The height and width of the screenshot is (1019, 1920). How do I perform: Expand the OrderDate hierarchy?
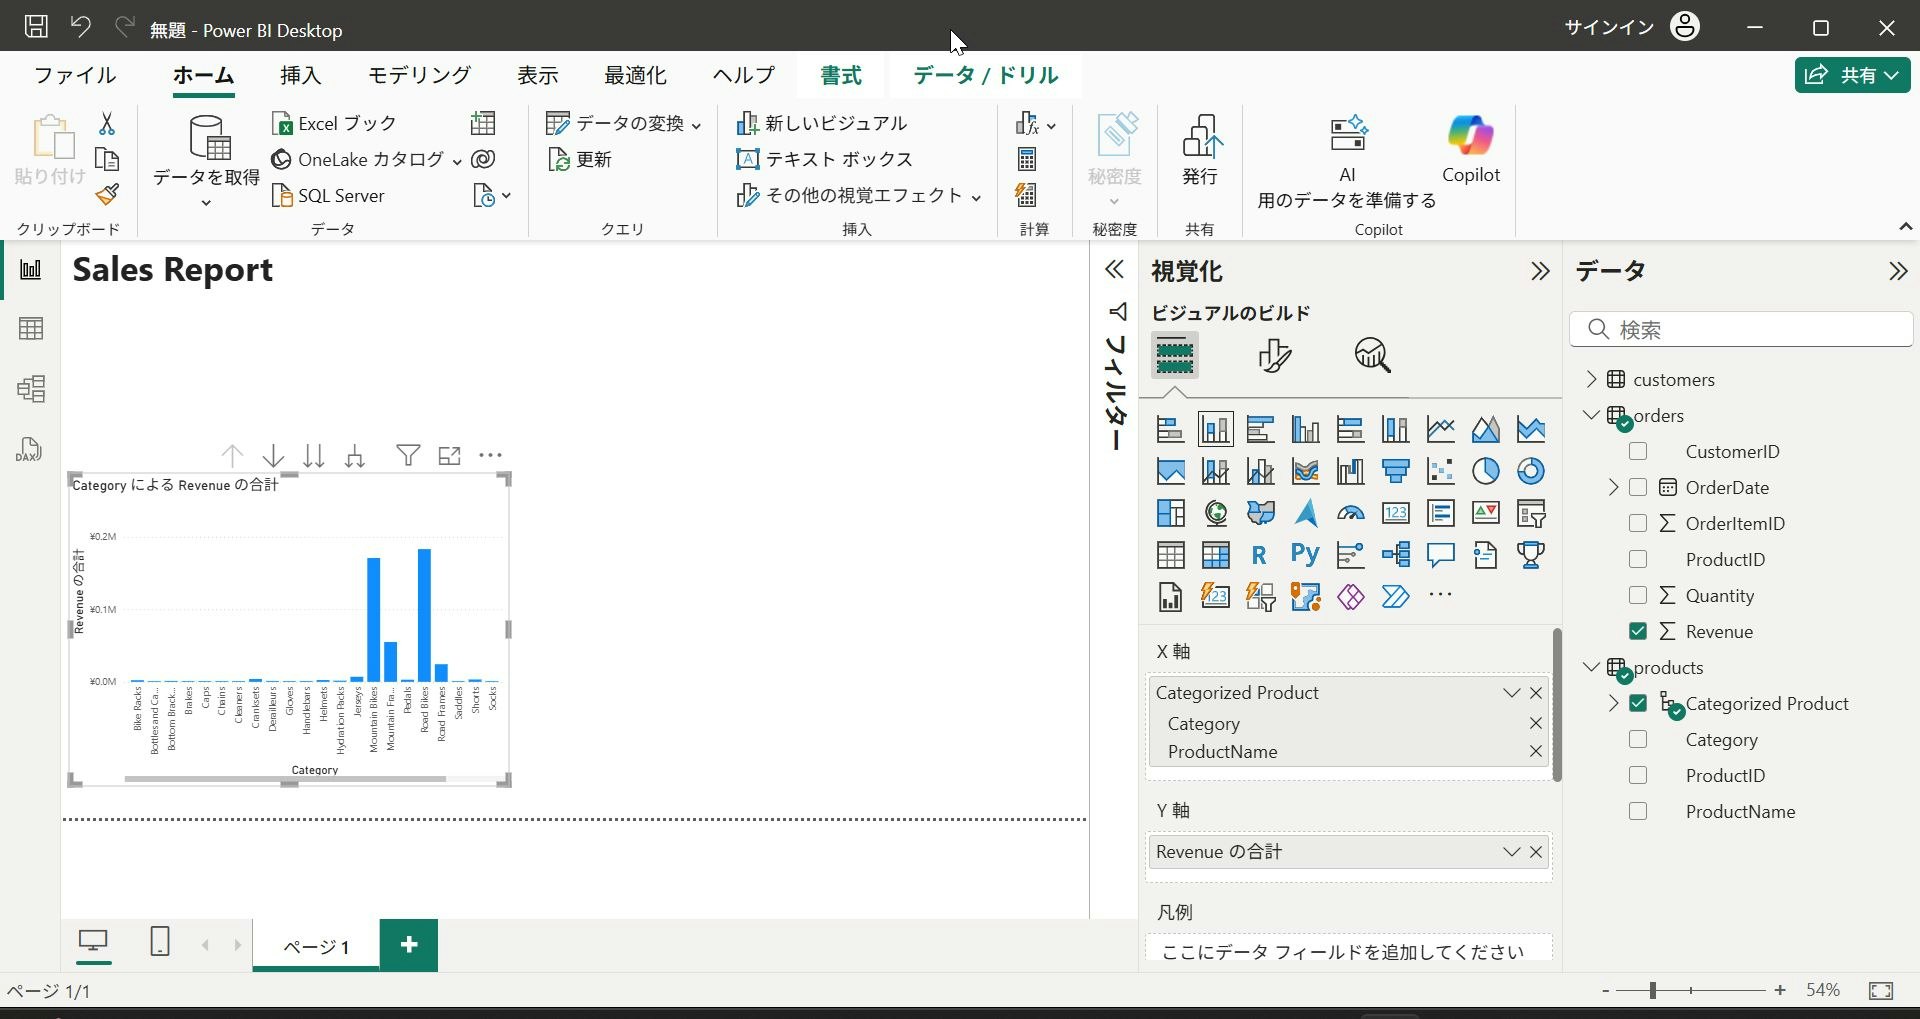(x=1613, y=487)
